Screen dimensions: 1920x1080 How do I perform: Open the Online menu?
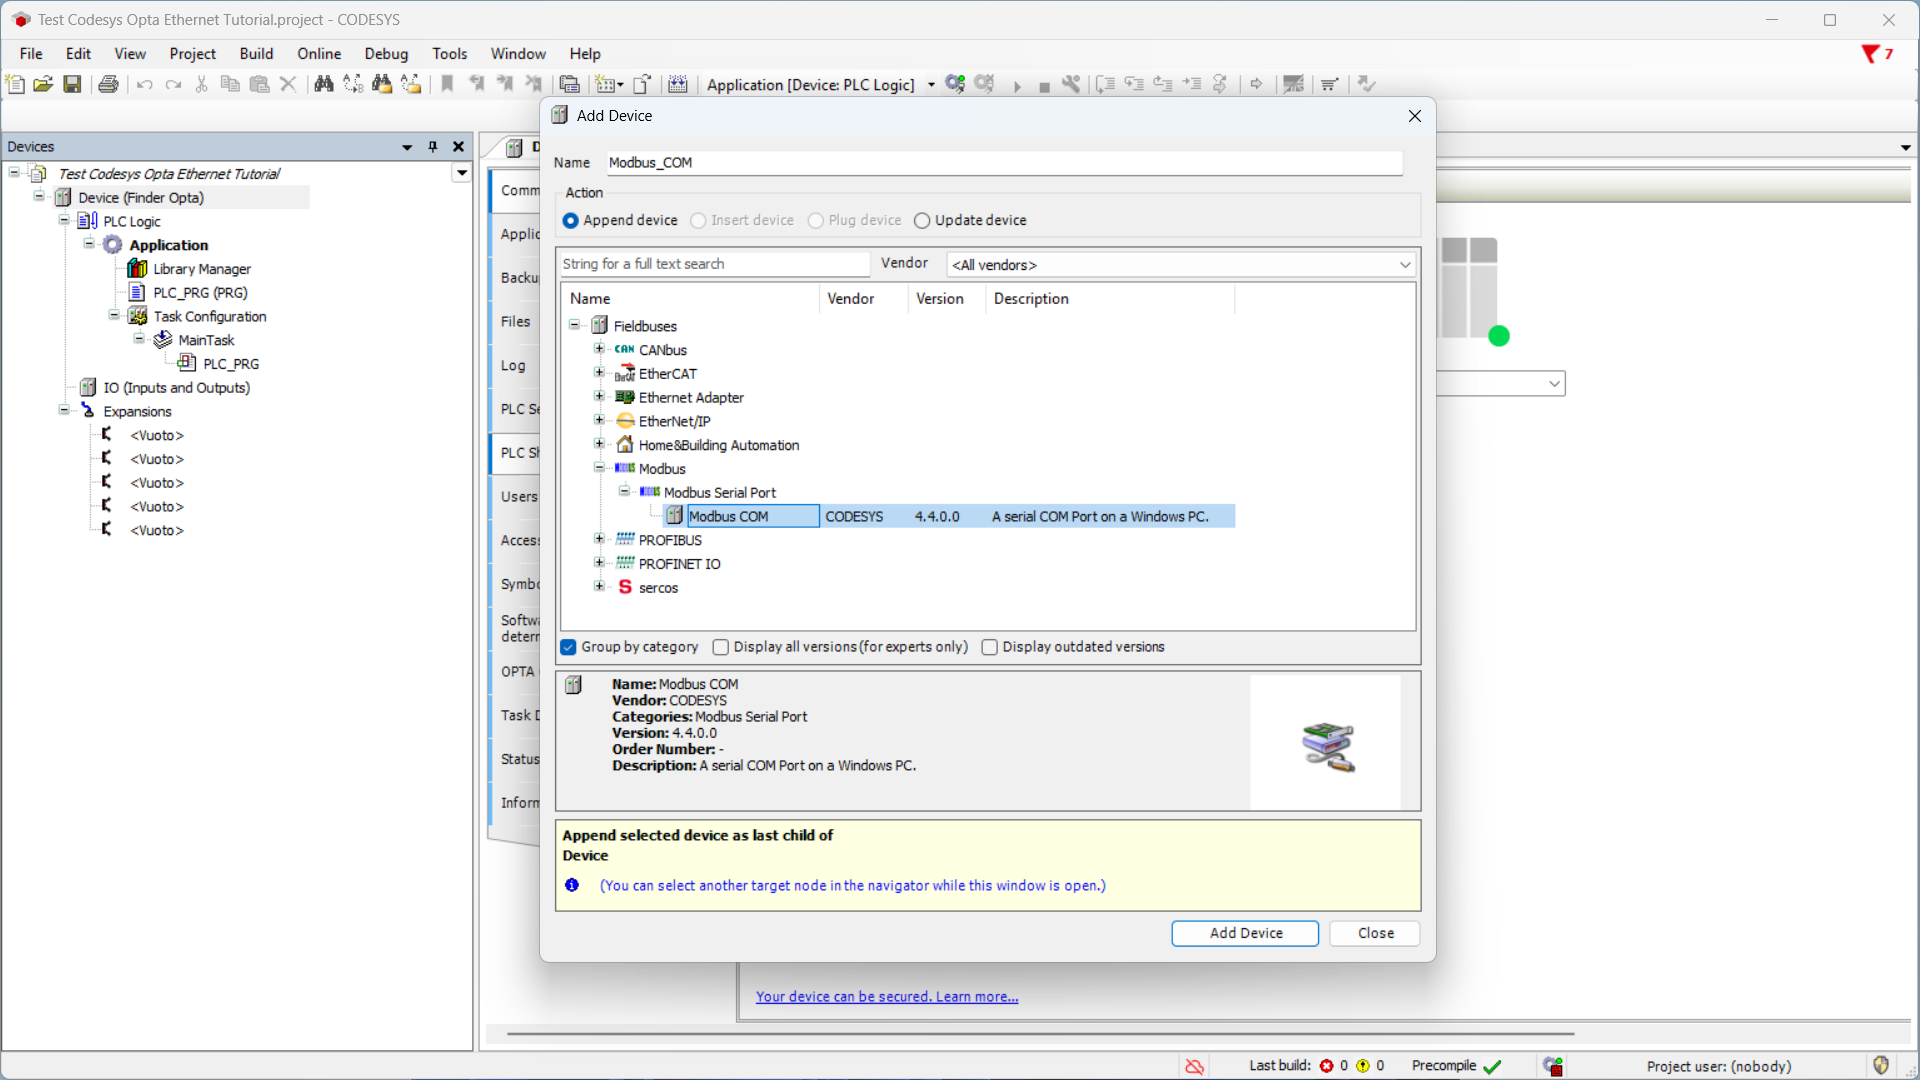pos(319,54)
